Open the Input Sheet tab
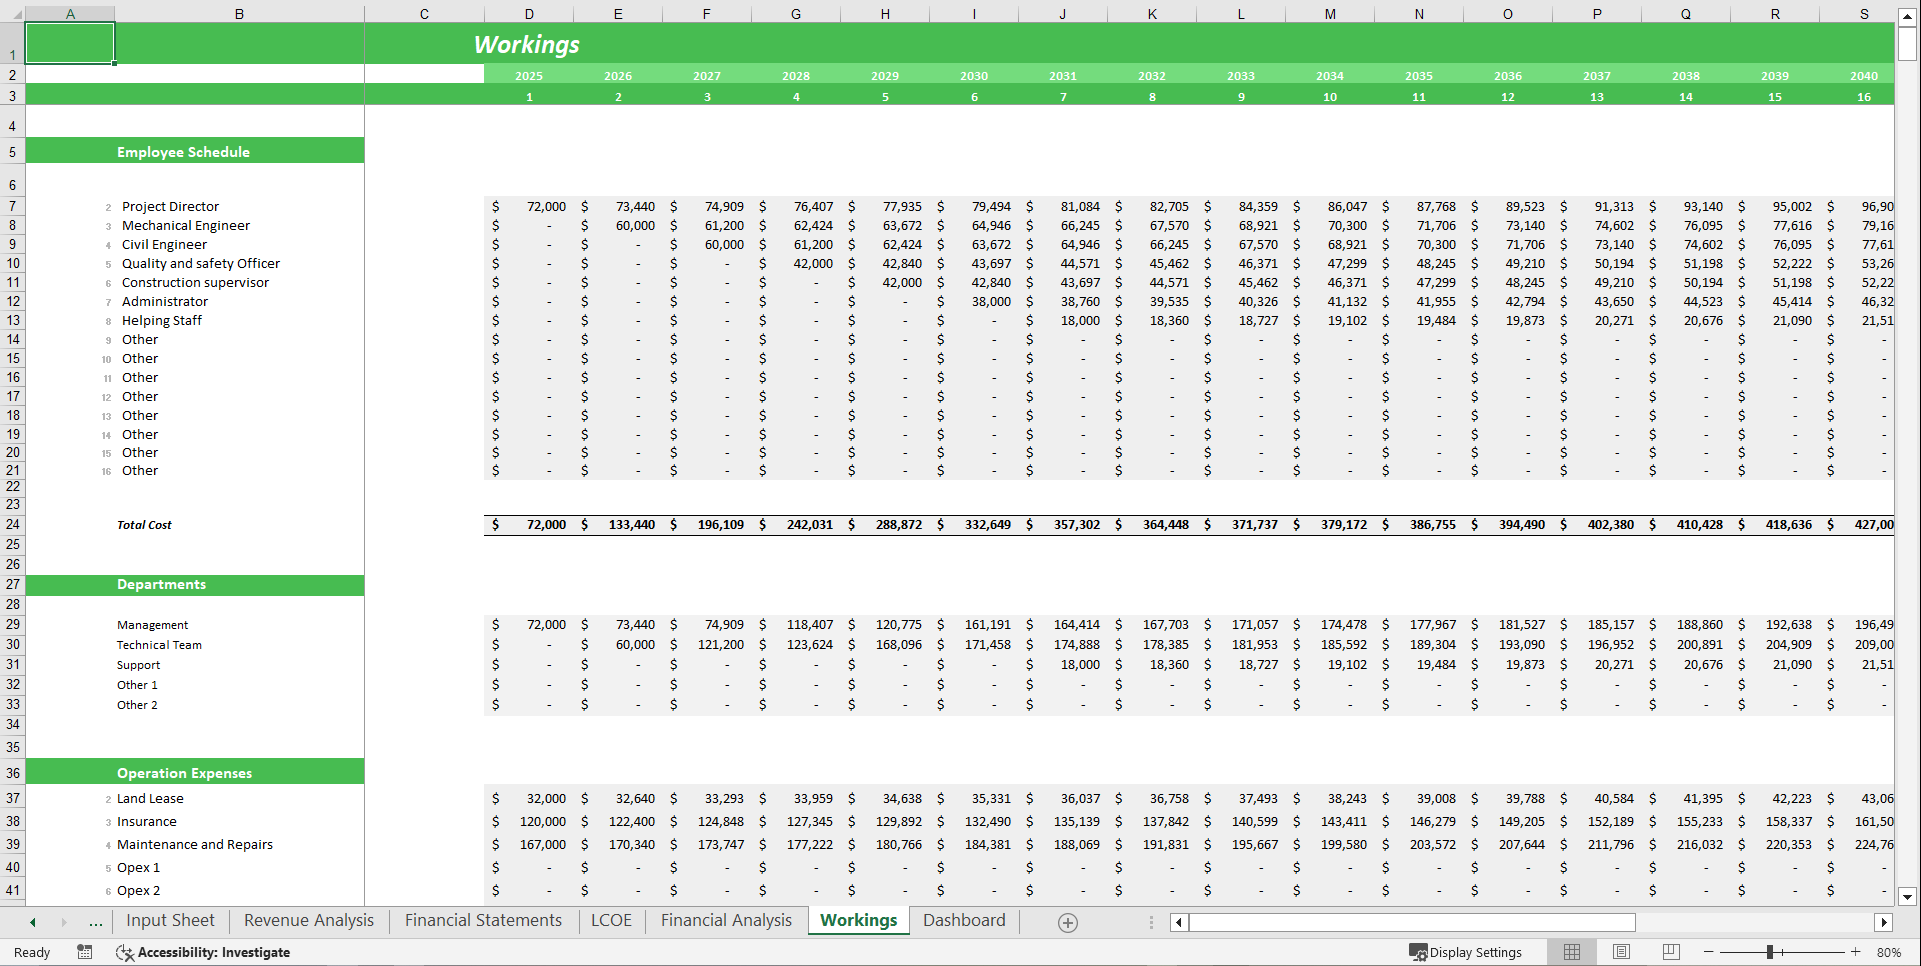 [x=170, y=920]
